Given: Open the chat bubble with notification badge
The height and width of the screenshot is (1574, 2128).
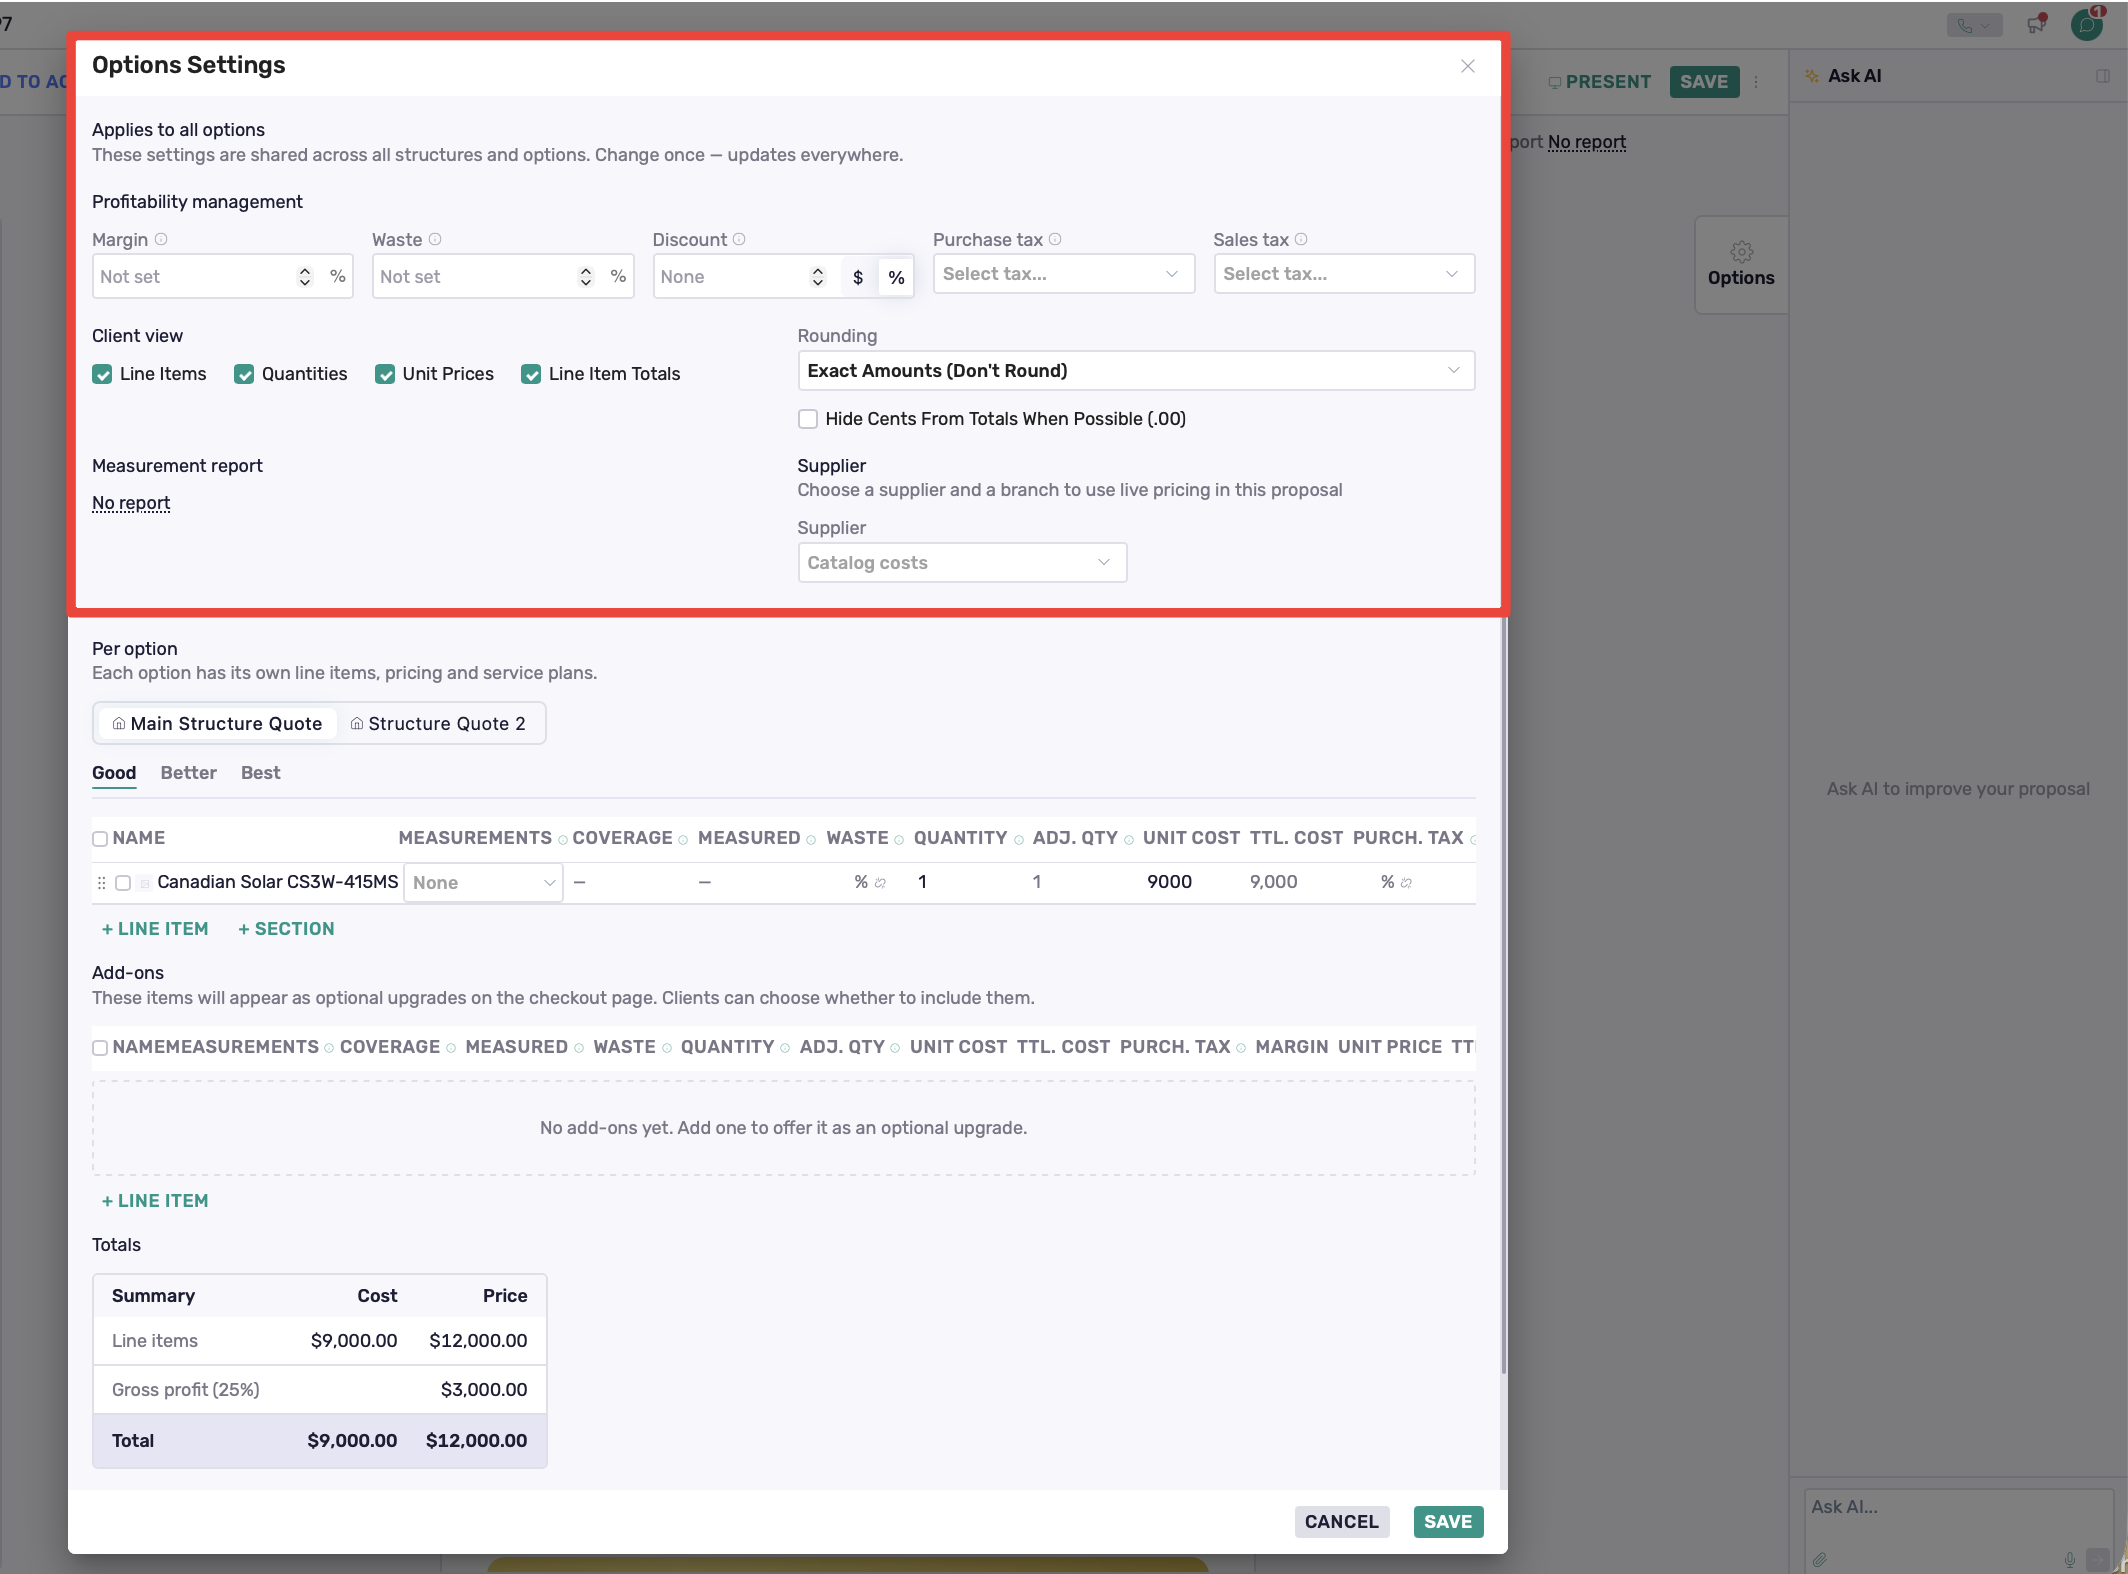Looking at the screenshot, I should tap(2088, 24).
